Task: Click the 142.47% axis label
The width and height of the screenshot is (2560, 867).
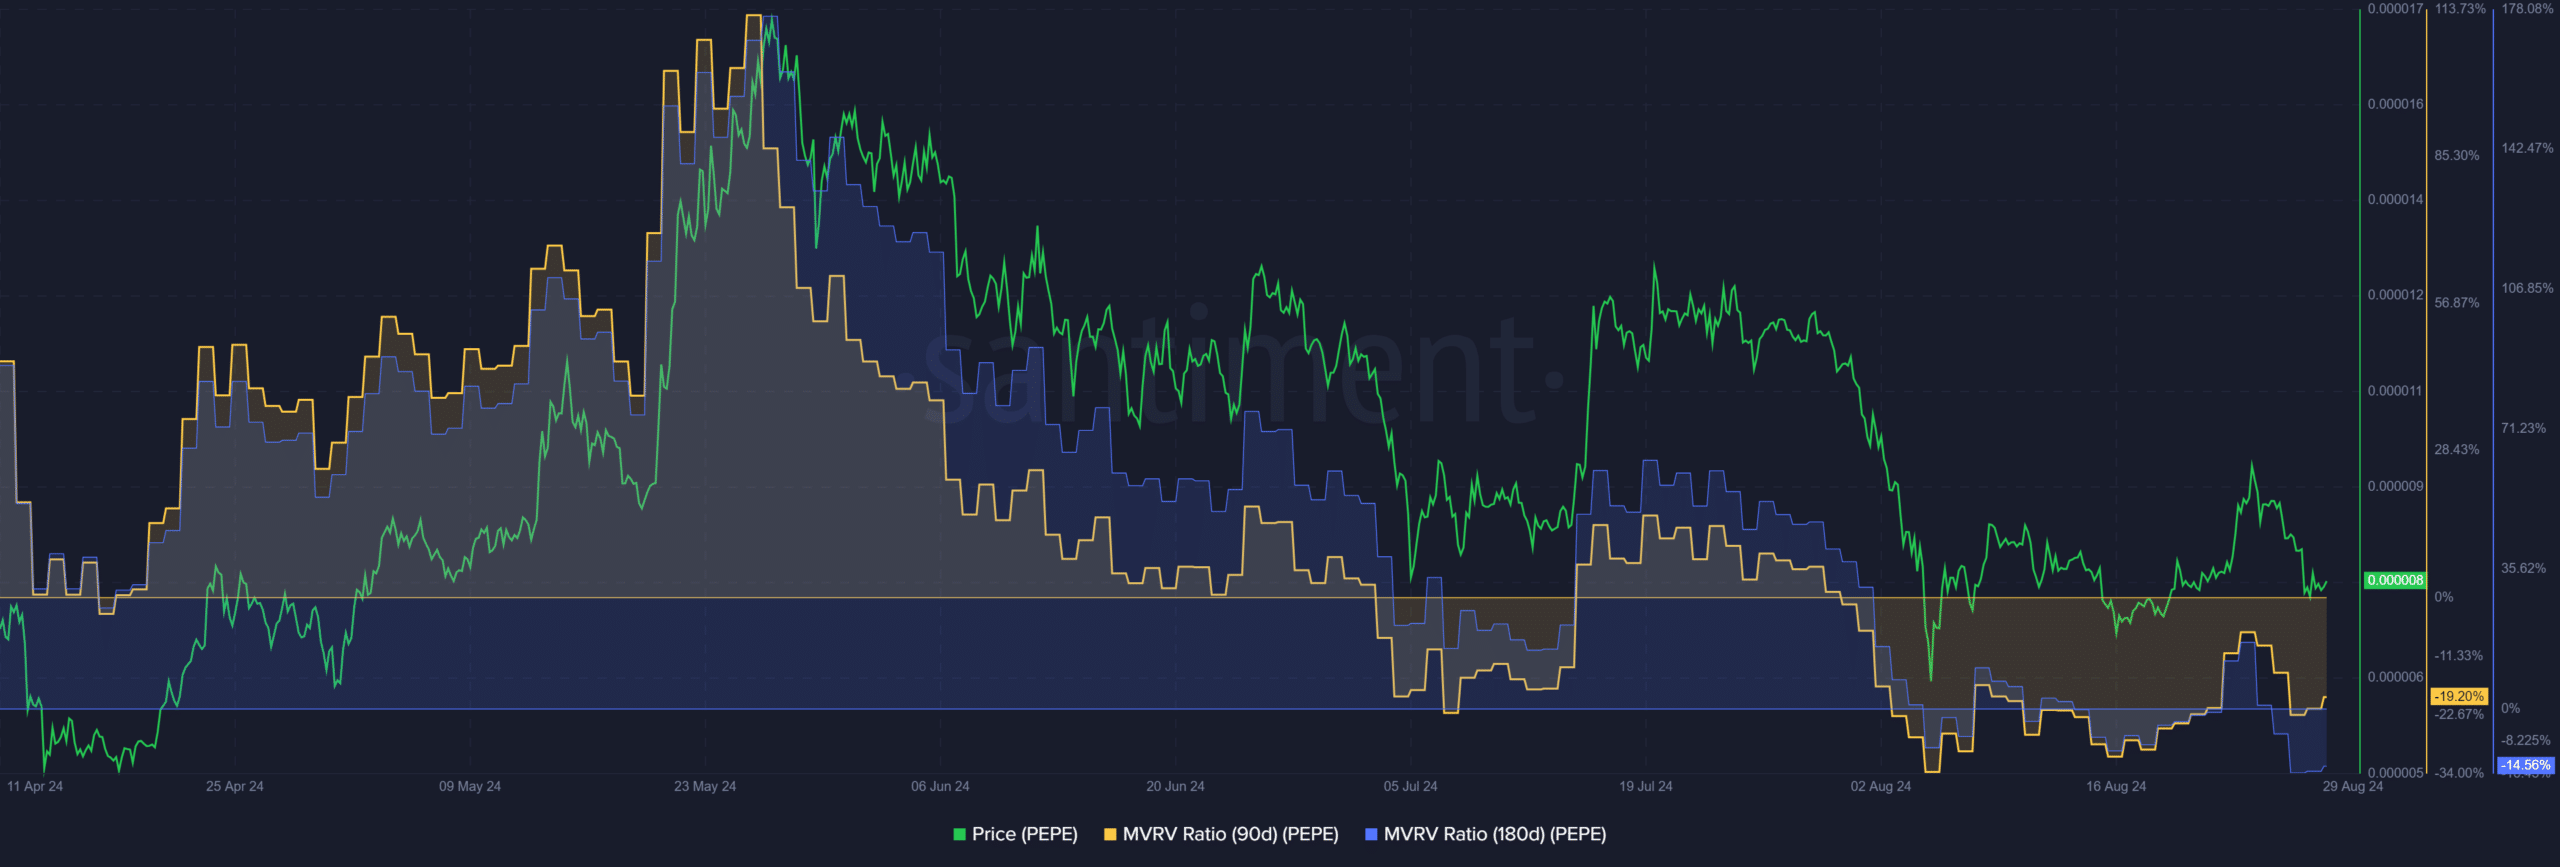Action: [2527, 148]
